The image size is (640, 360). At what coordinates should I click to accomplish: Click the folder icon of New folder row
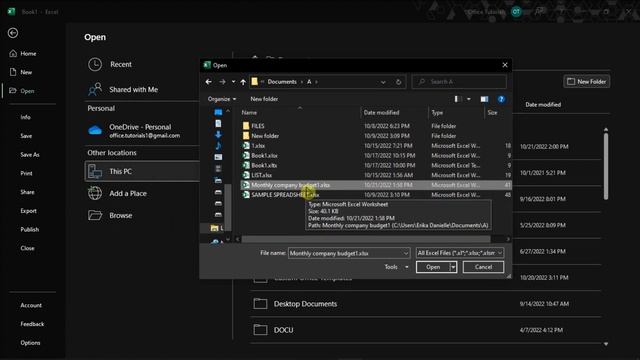click(246, 136)
